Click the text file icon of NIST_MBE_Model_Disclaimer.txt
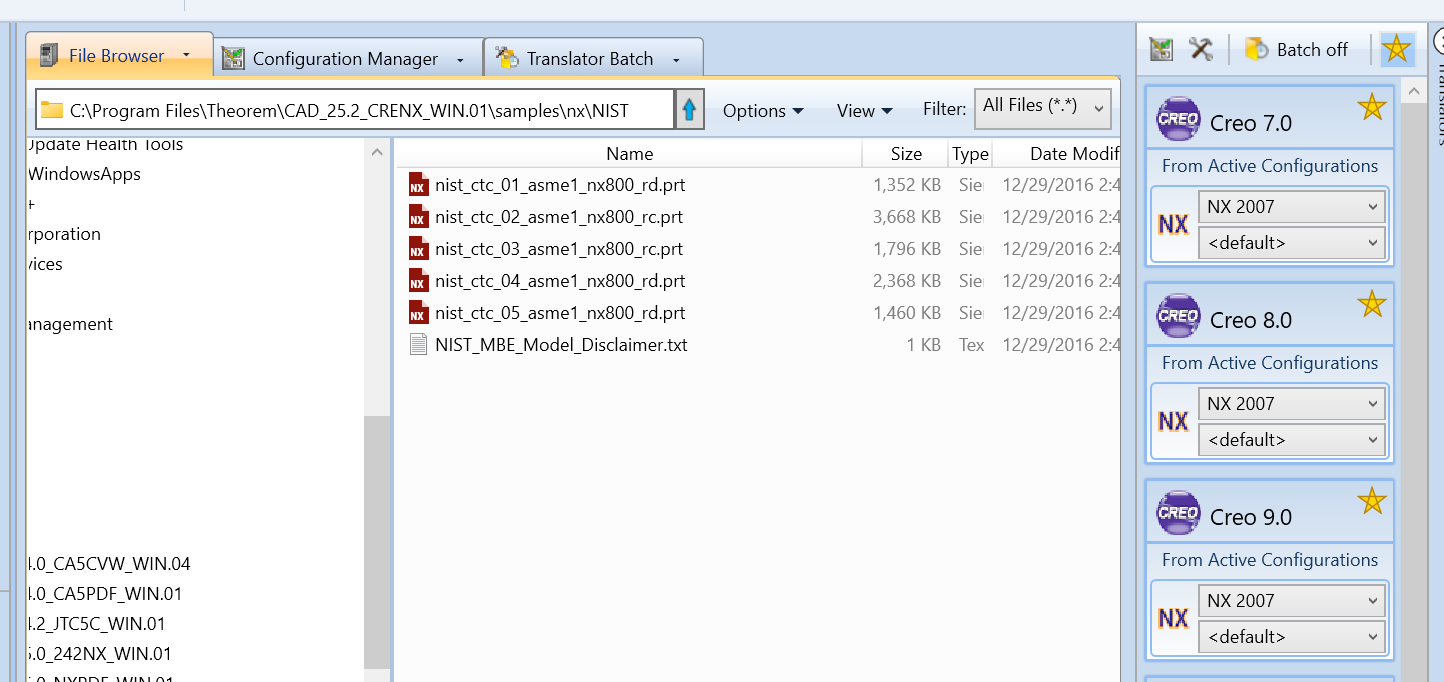The height and width of the screenshot is (682, 1444). point(418,345)
